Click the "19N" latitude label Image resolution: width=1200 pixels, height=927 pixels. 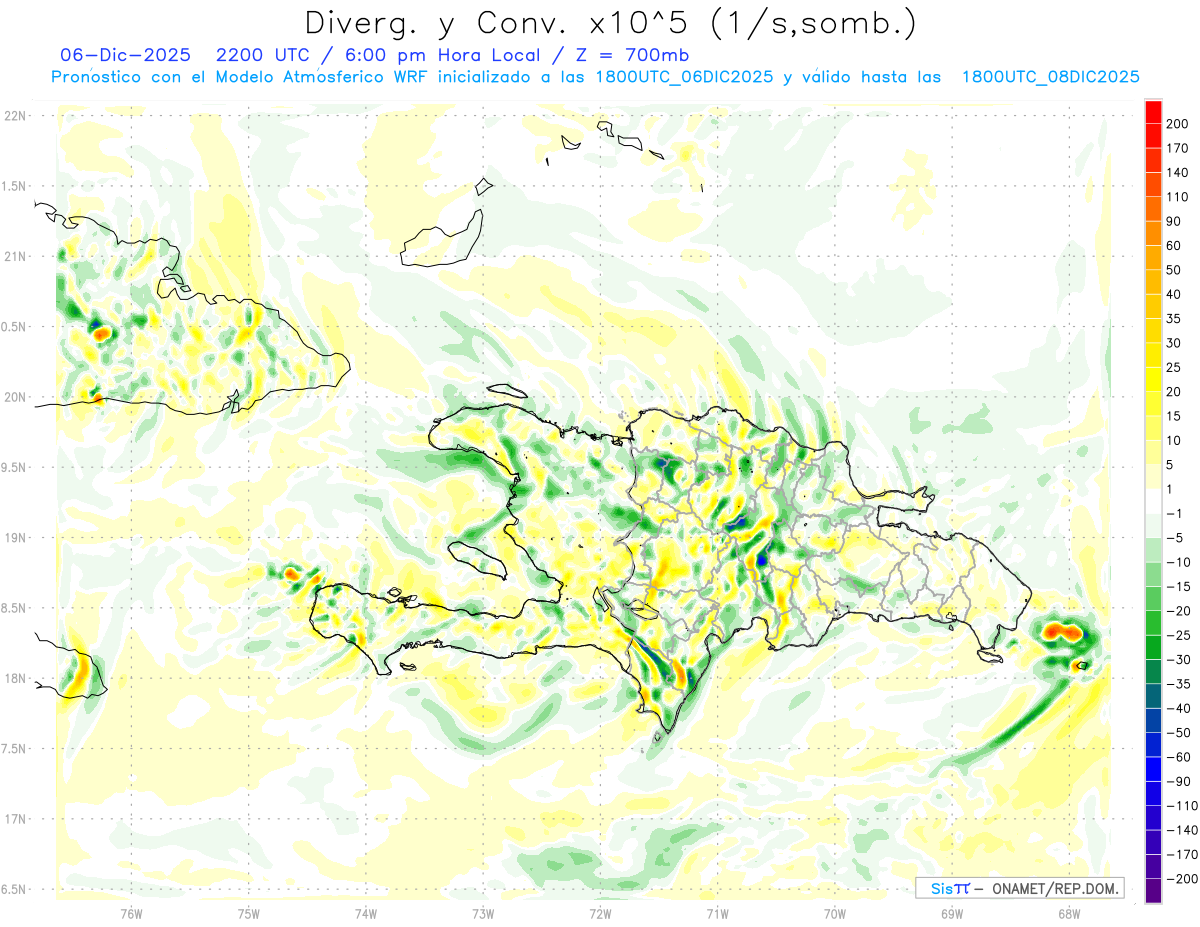pyautogui.click(x=15, y=537)
